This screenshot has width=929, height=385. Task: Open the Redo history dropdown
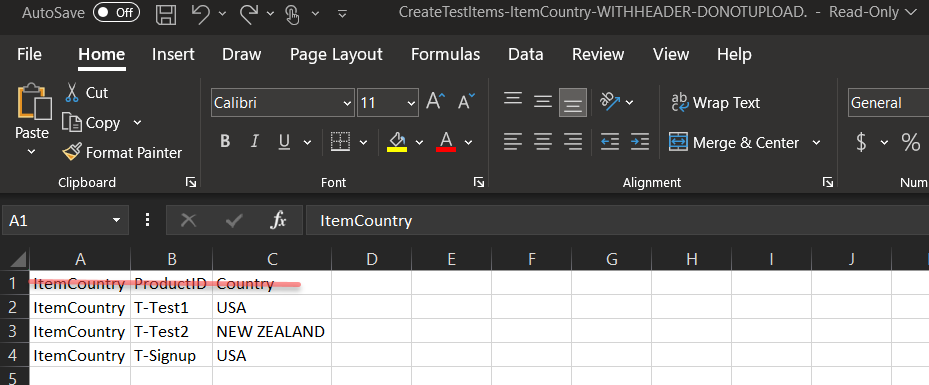pos(270,13)
